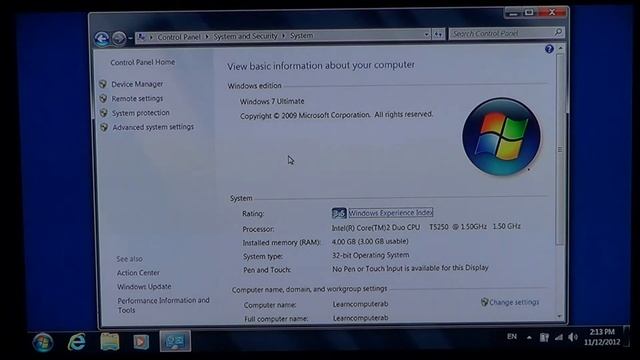The image size is (640, 360).
Task: Click the shield icon beside Remote settings
Action: [103, 98]
